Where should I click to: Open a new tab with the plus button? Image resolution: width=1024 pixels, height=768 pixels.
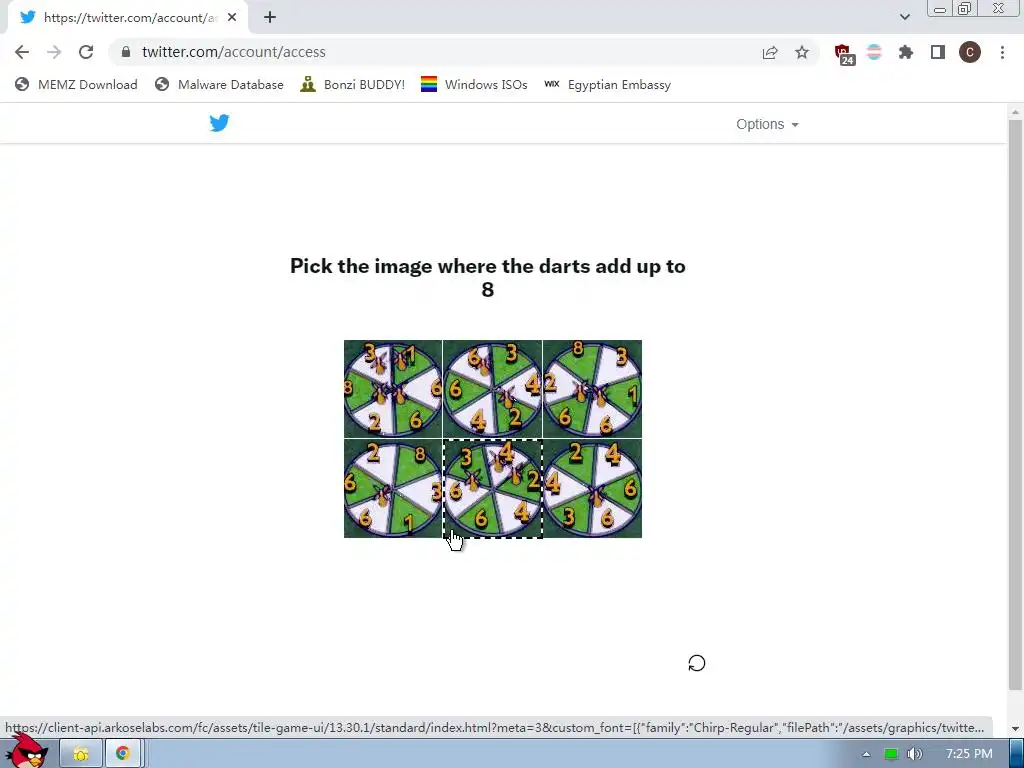pos(270,17)
